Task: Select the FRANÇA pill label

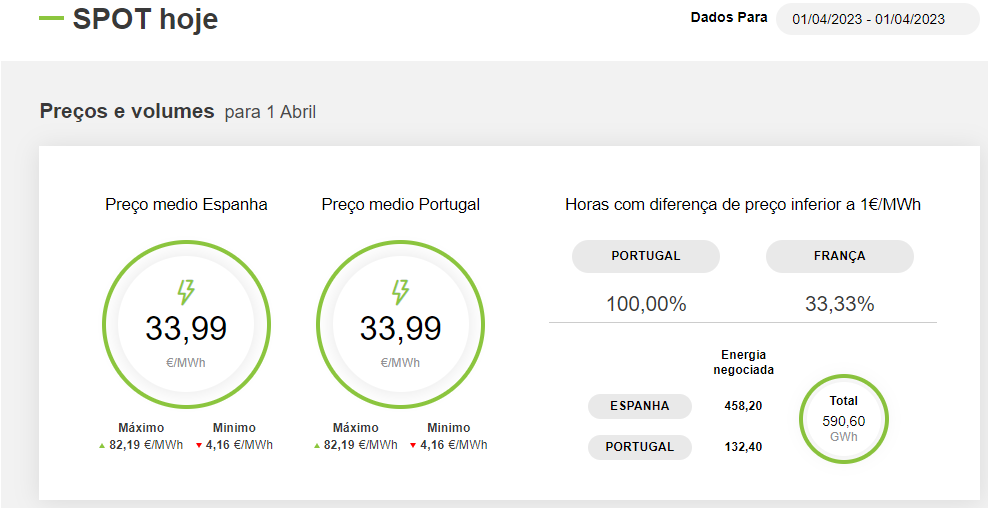Action: point(839,256)
